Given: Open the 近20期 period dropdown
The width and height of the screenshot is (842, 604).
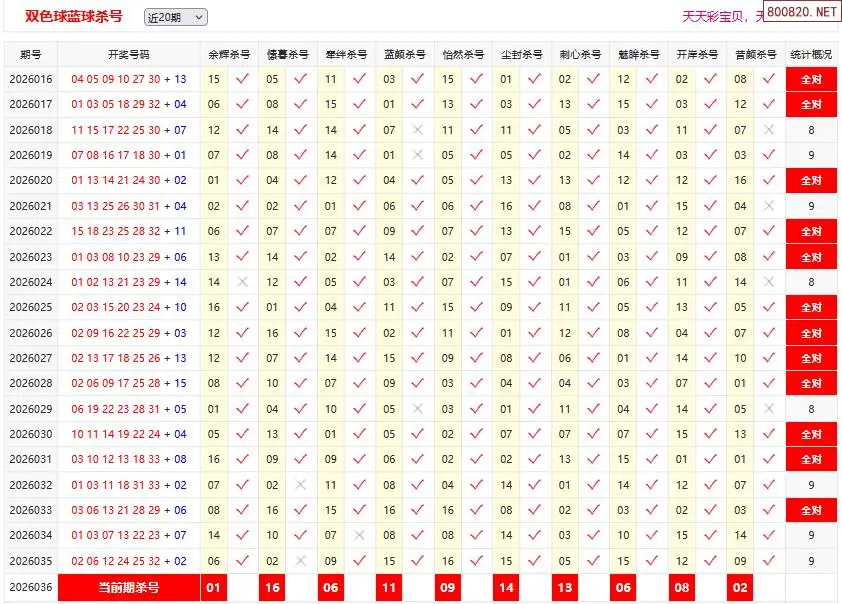Looking at the screenshot, I should (x=175, y=17).
